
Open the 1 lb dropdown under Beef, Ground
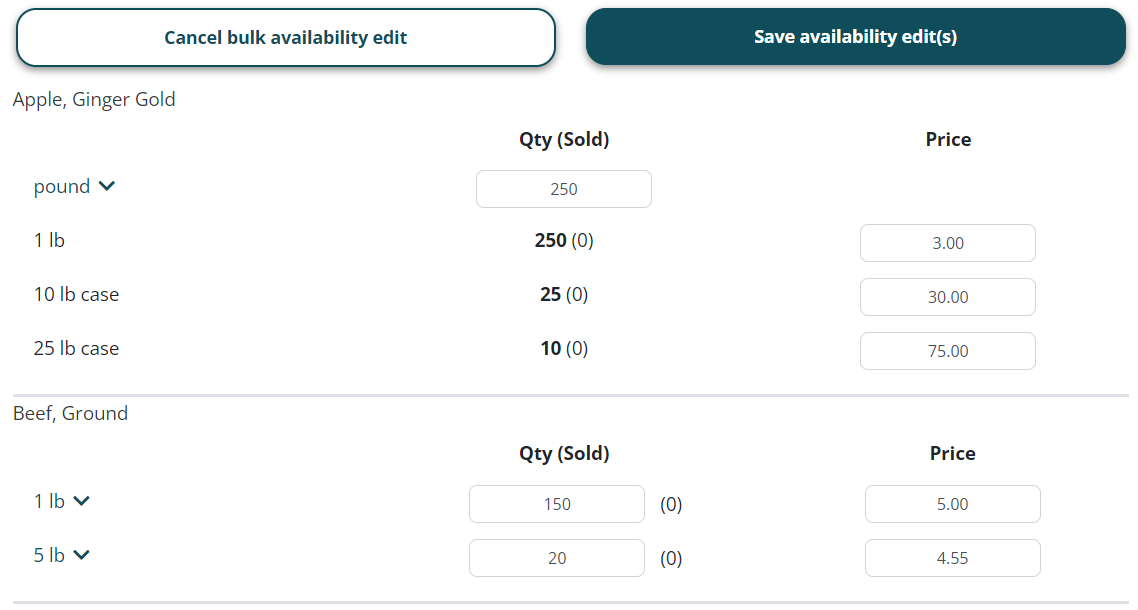click(82, 501)
